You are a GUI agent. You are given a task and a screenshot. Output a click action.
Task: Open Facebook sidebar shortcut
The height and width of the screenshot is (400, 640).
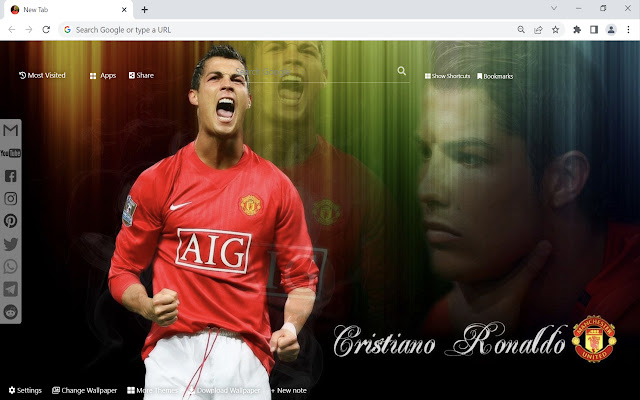click(11, 176)
